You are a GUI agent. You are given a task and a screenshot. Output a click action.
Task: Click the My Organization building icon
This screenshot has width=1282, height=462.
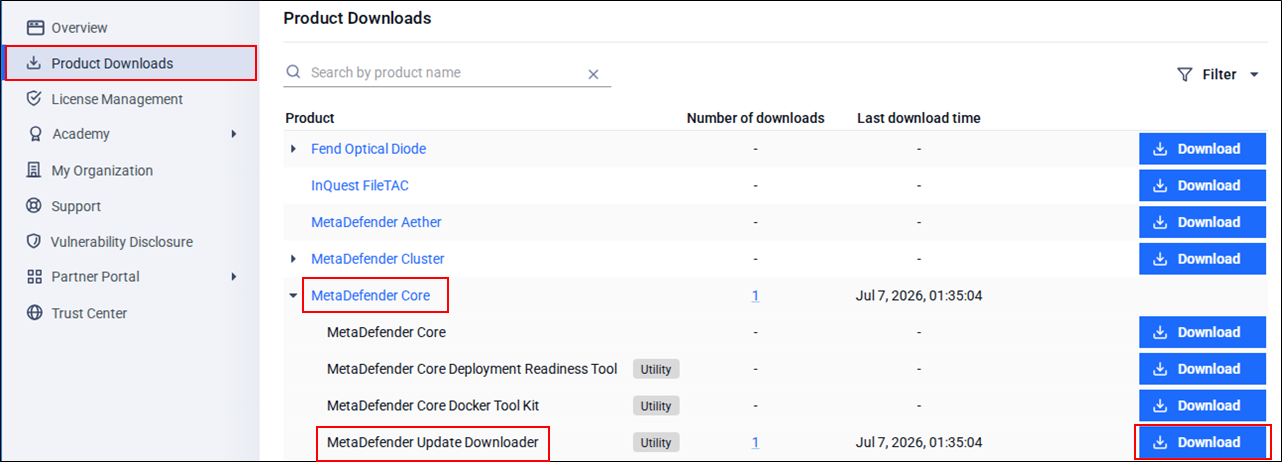click(34, 170)
